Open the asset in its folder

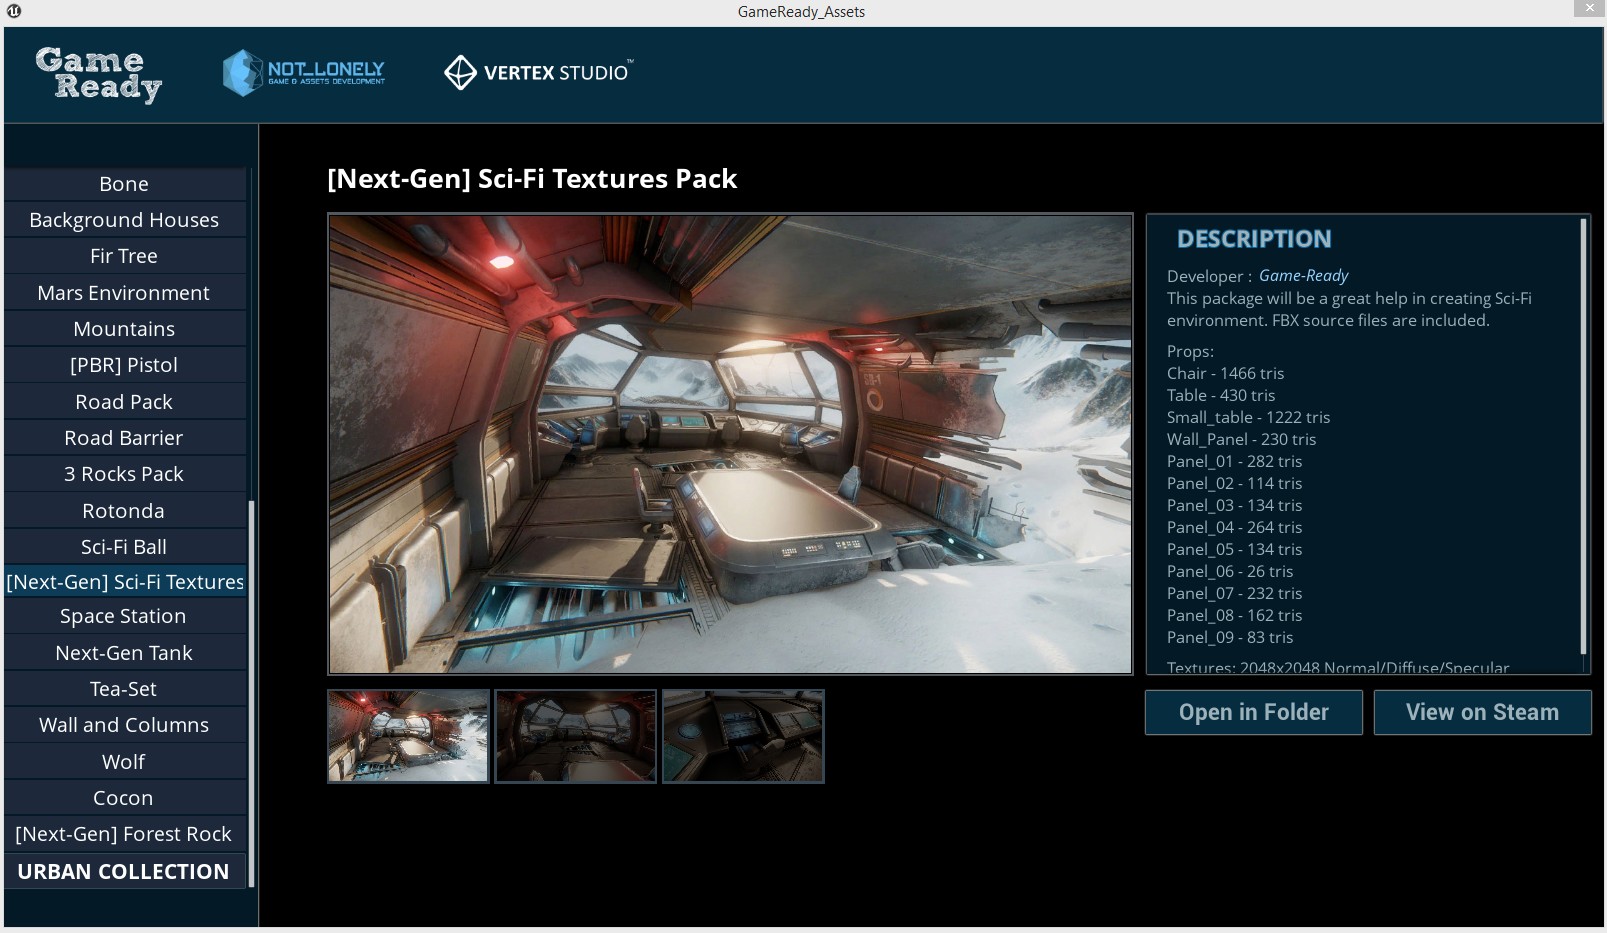click(1253, 712)
